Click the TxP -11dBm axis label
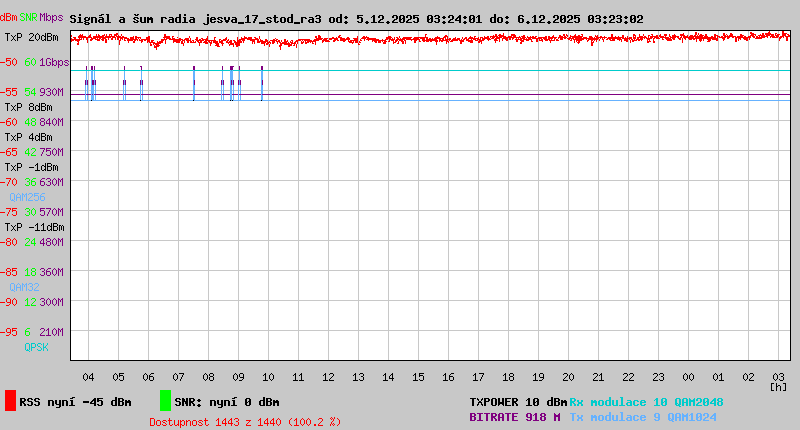The image size is (800, 430). (34, 227)
